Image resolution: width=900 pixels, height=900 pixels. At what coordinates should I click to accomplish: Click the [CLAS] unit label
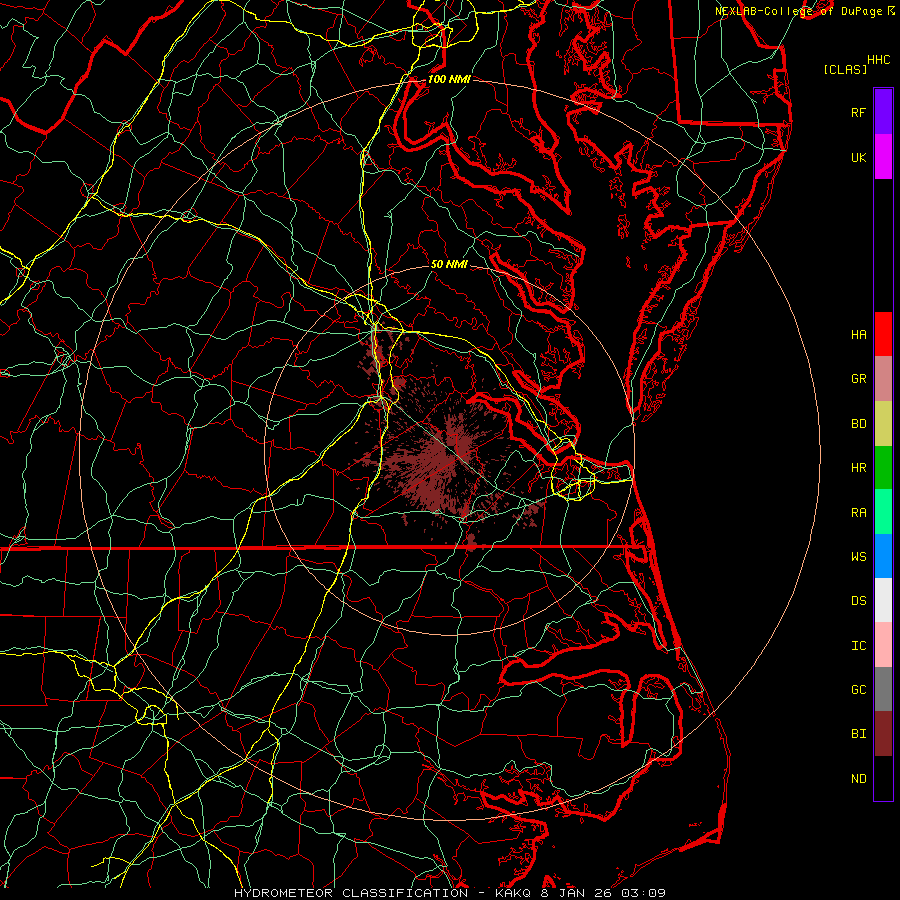(845, 69)
